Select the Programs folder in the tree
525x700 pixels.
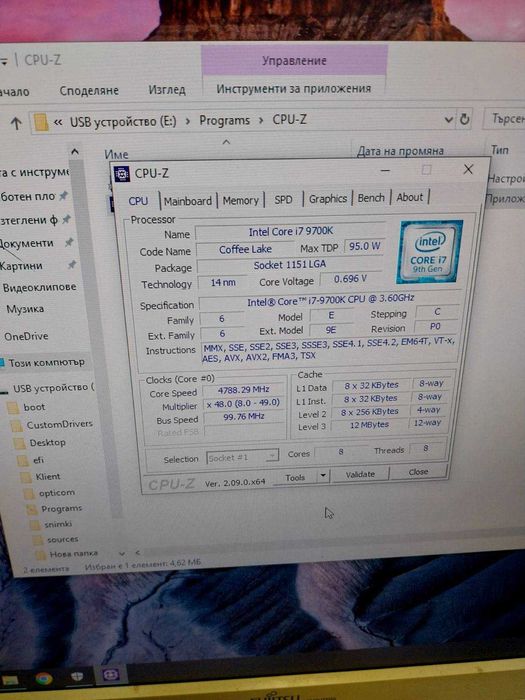click(61, 509)
